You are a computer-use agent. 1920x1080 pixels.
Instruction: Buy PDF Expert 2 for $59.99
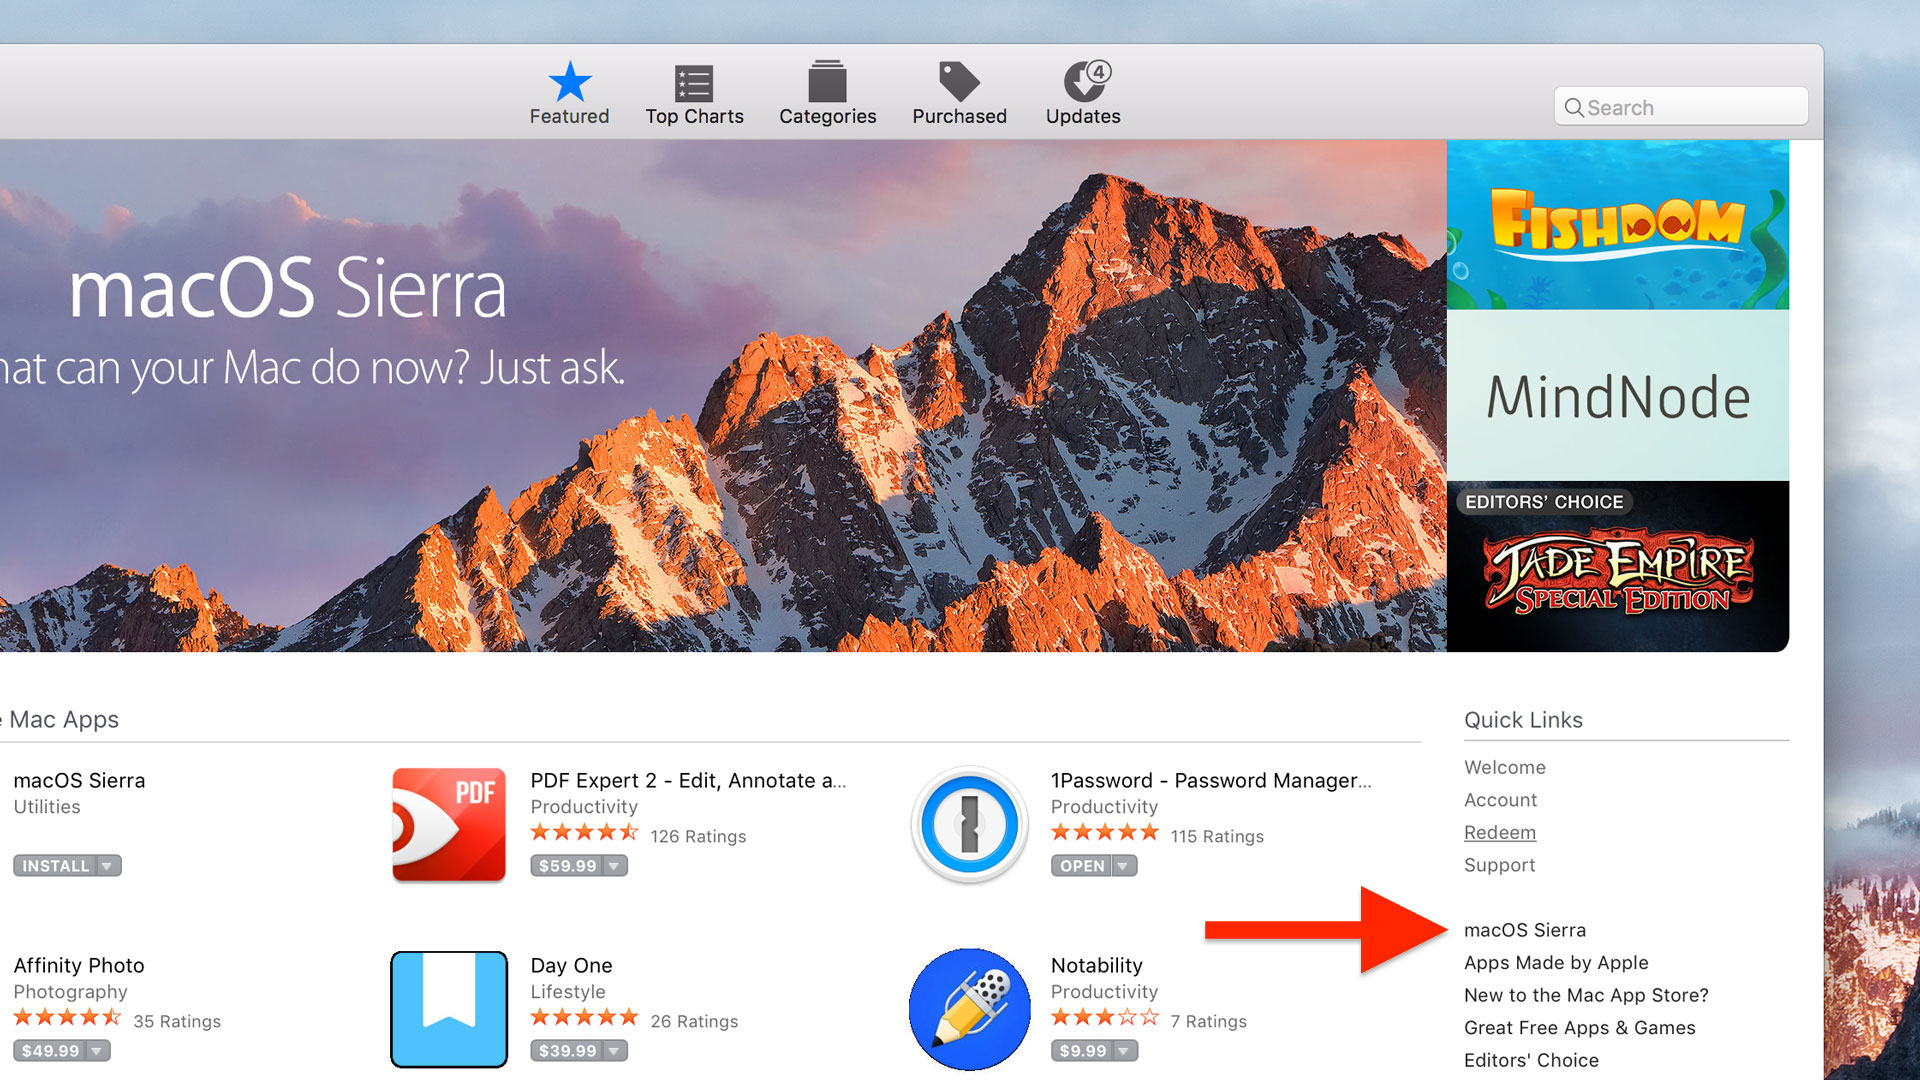tap(567, 866)
